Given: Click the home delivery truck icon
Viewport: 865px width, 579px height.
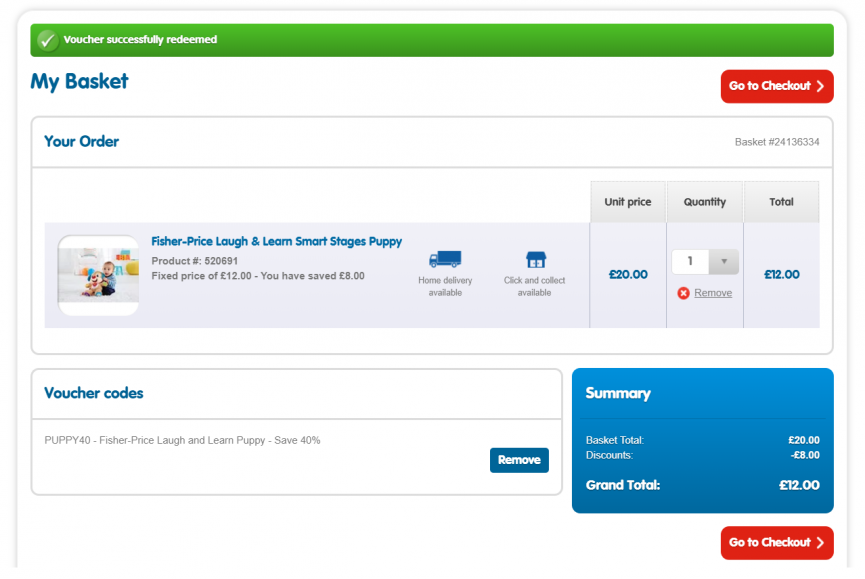Looking at the screenshot, I should click(x=445, y=259).
